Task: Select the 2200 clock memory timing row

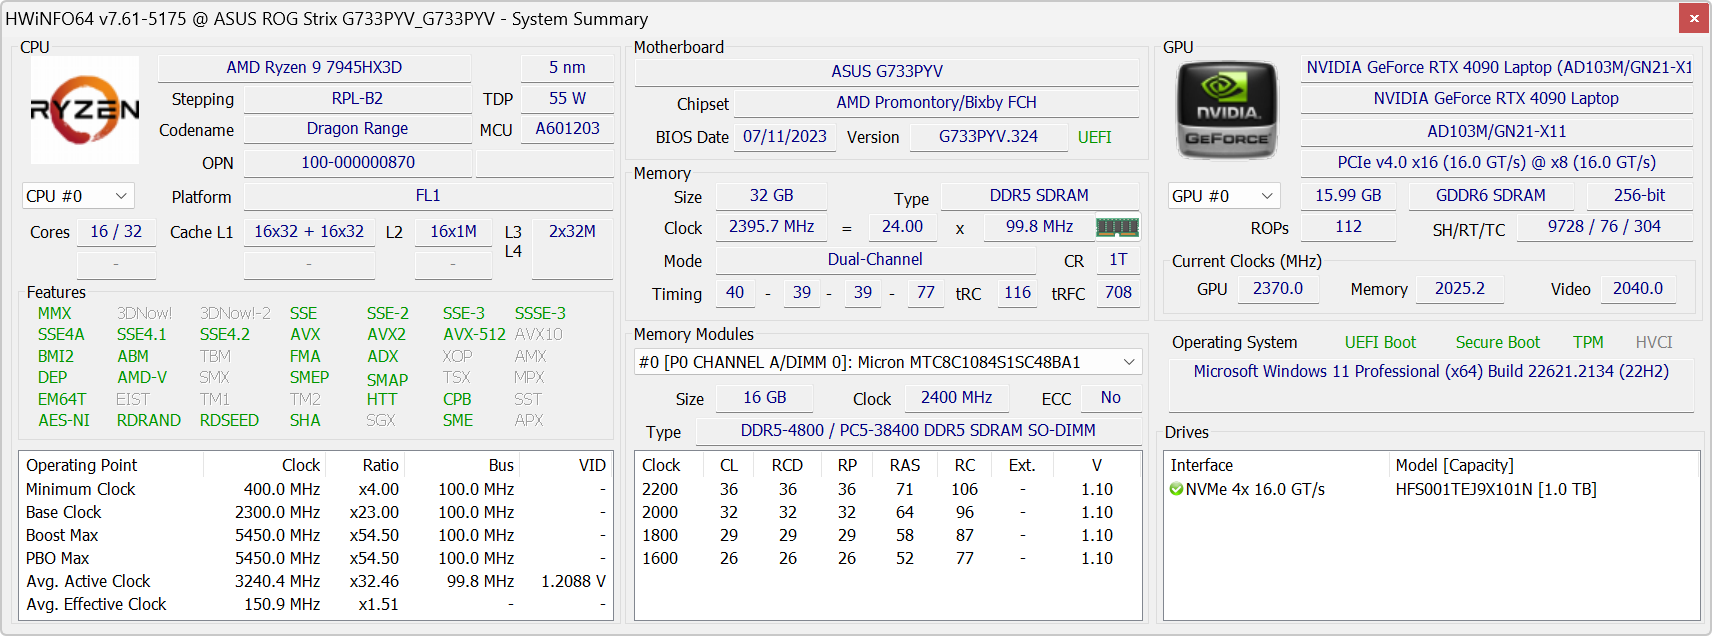Action: [888, 489]
